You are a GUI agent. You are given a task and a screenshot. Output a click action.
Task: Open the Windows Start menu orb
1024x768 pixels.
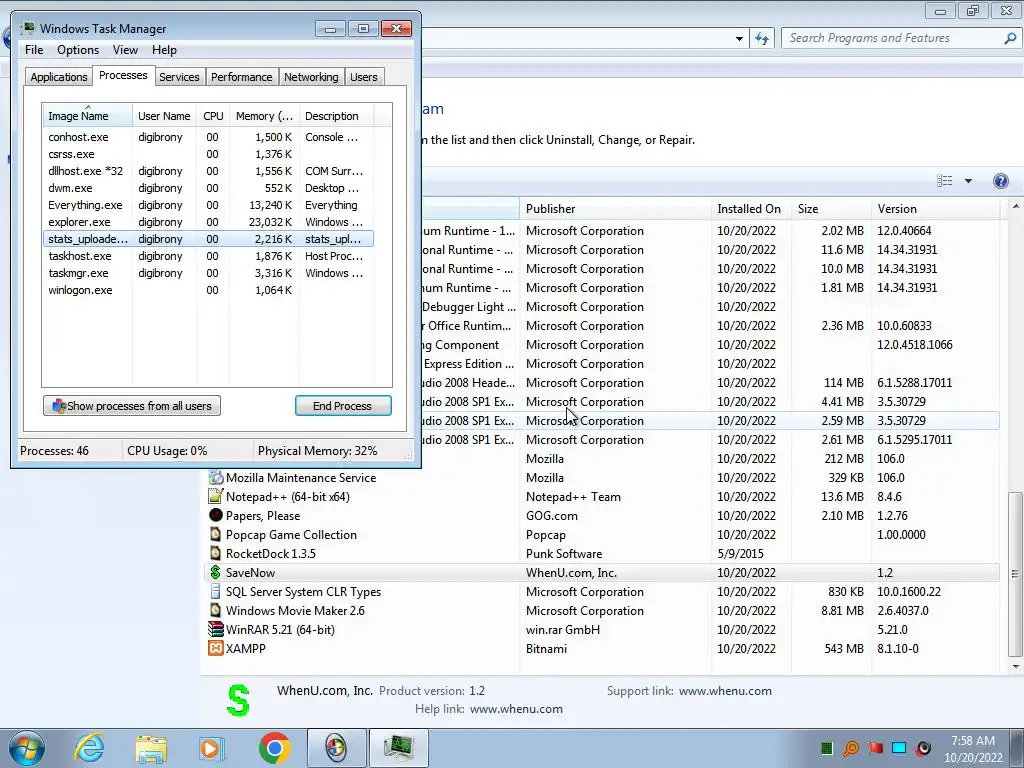click(27, 748)
